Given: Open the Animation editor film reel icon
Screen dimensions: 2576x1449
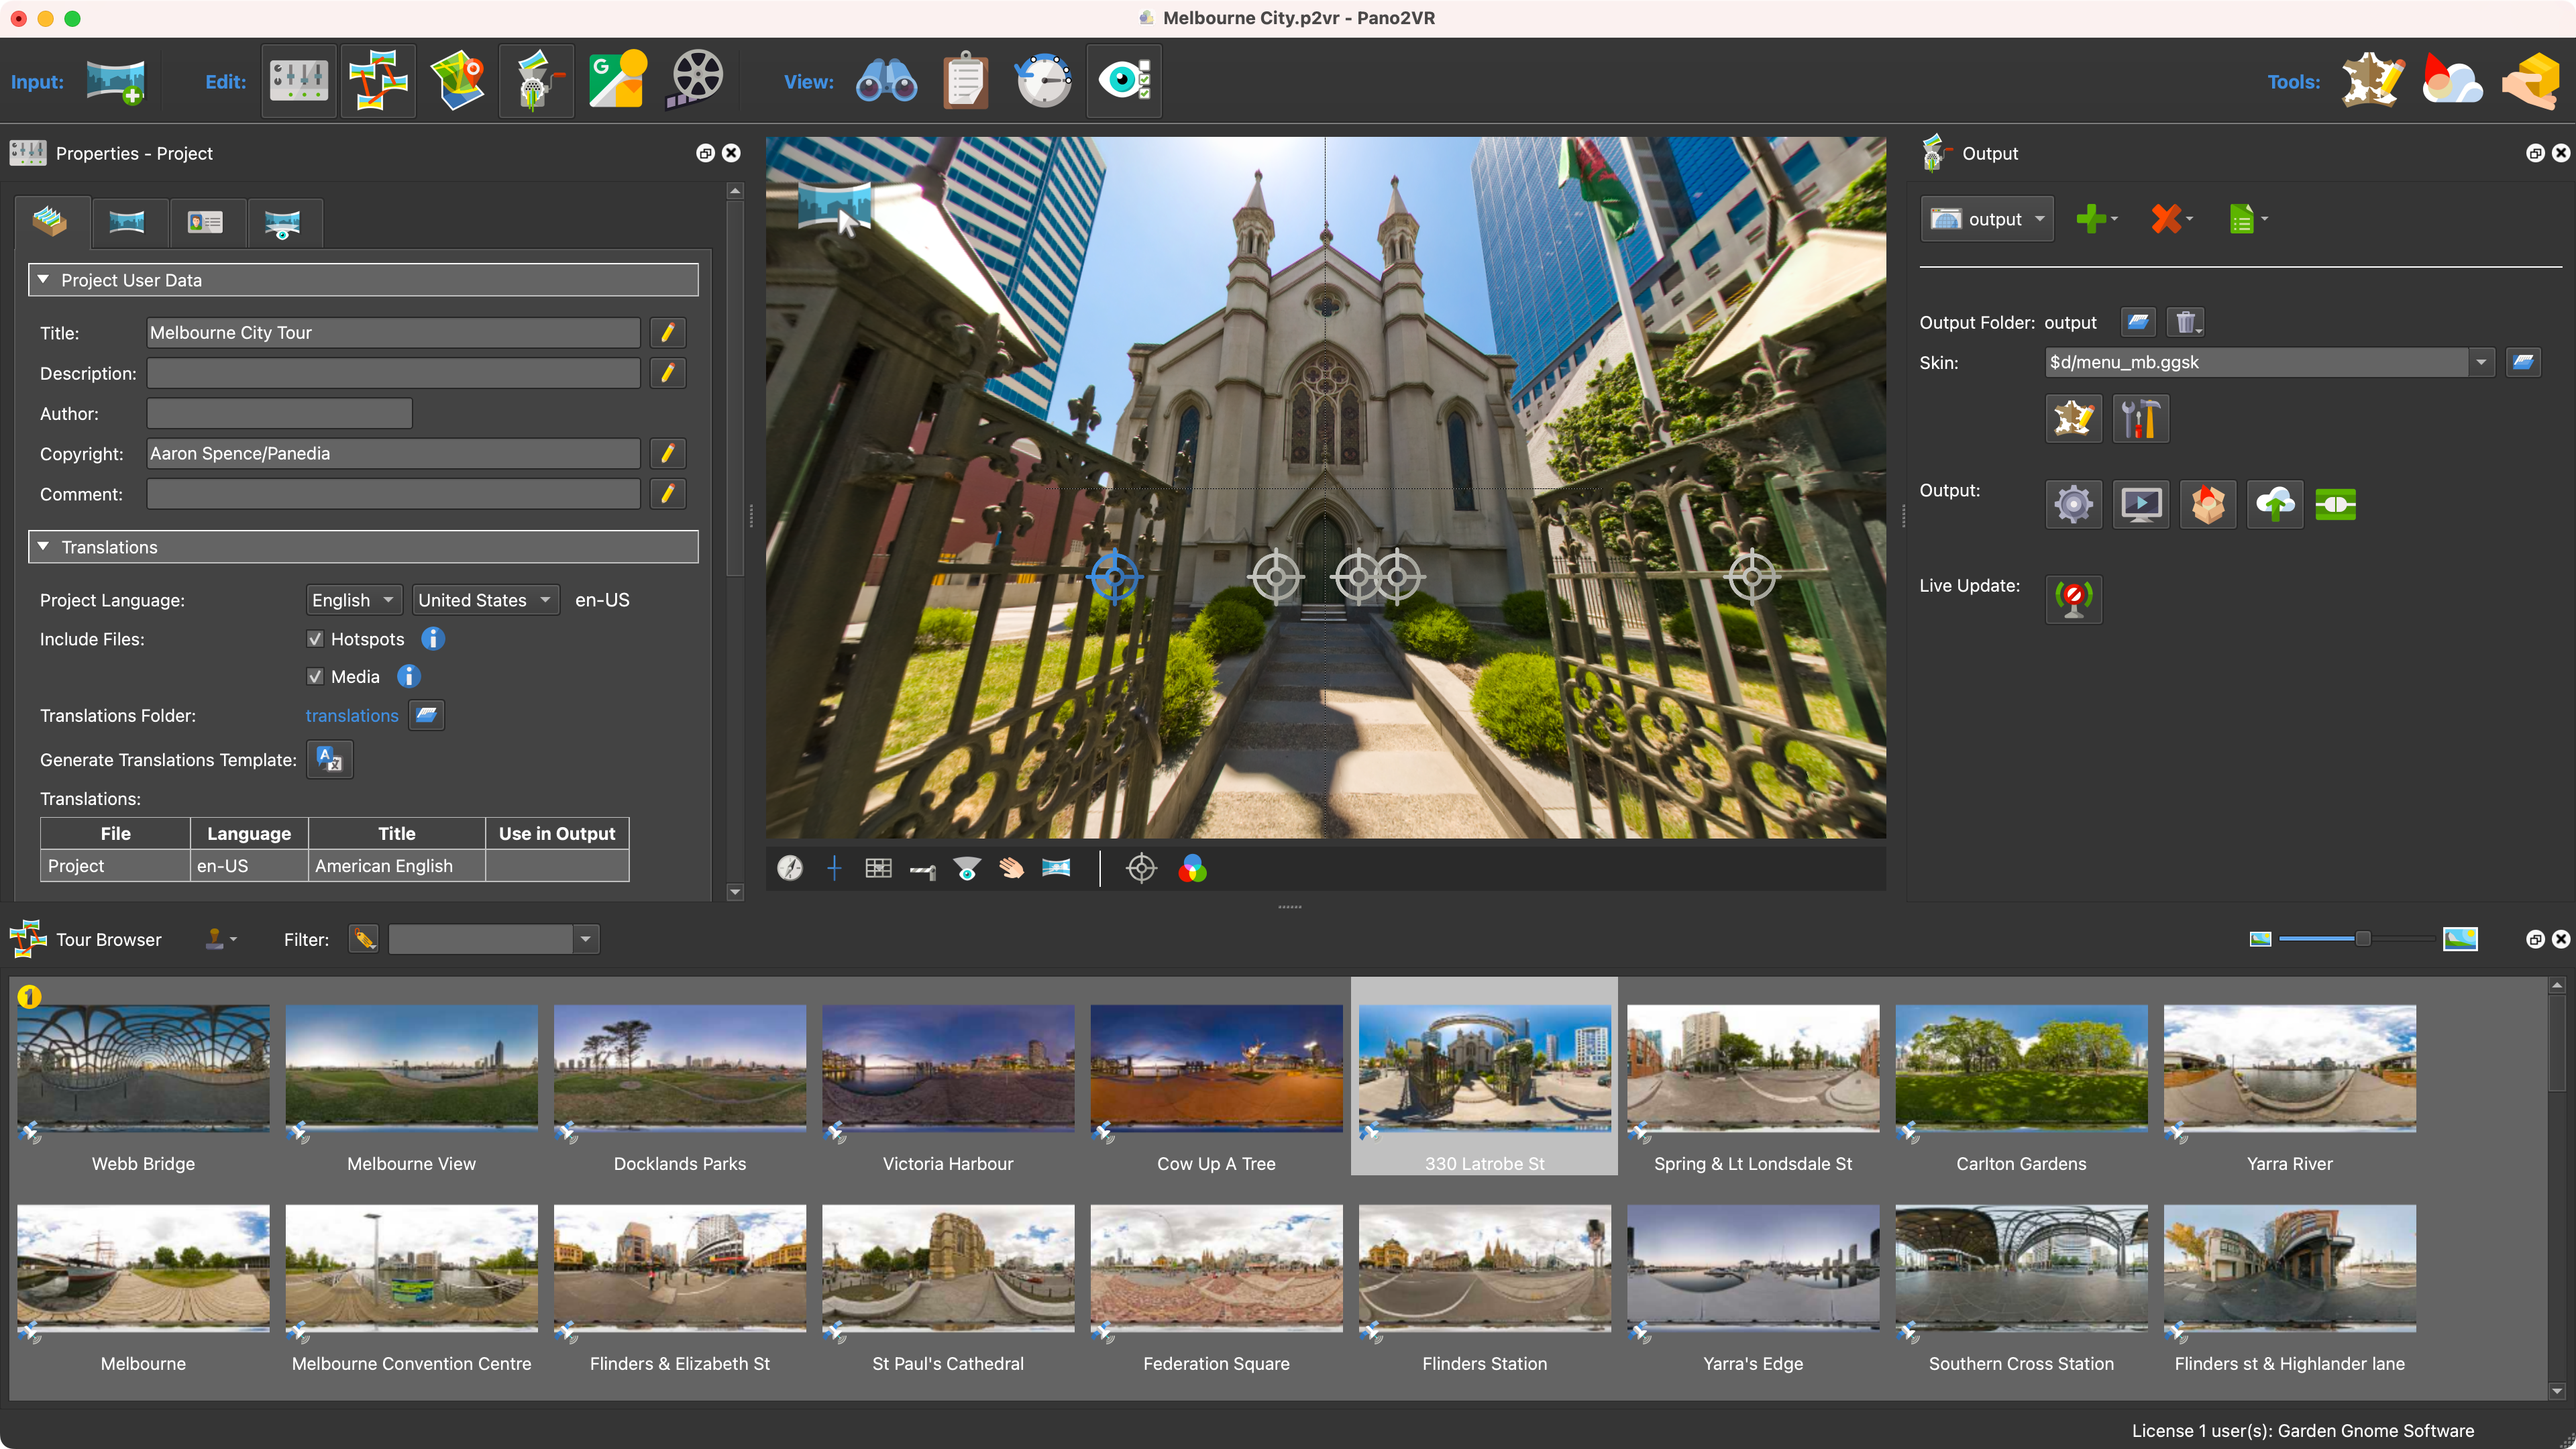Looking at the screenshot, I should click(696, 80).
